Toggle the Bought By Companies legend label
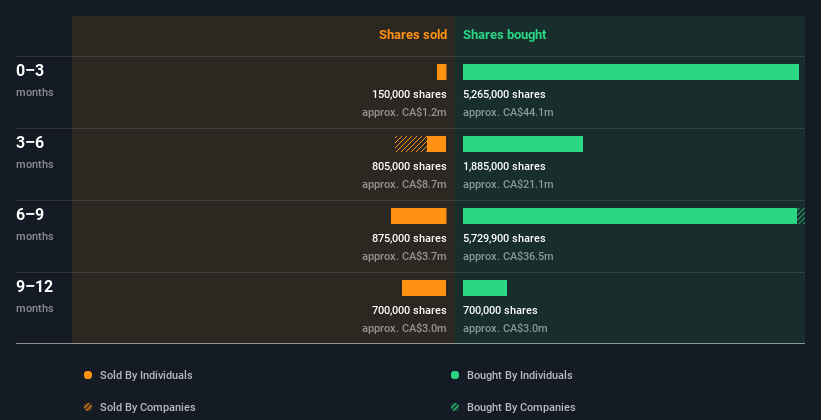The width and height of the screenshot is (821, 420). 521,407
